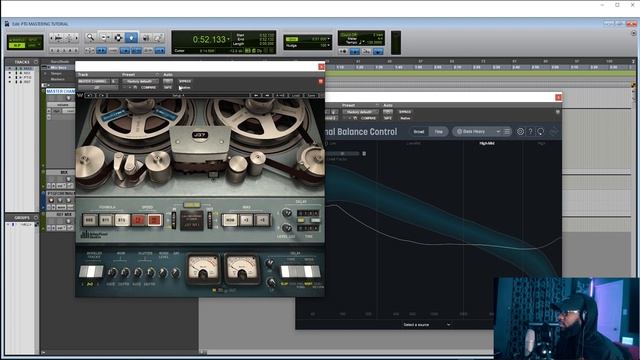Click Load on the Waves toolbar
This screenshot has width=640, height=360.
point(296,95)
